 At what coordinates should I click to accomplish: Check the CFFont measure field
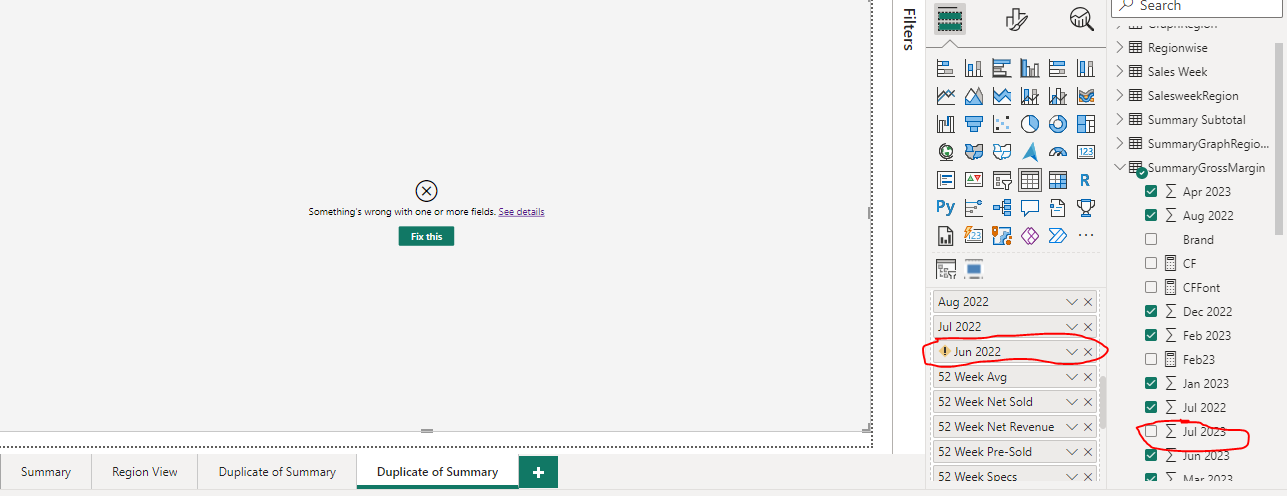[1151, 287]
